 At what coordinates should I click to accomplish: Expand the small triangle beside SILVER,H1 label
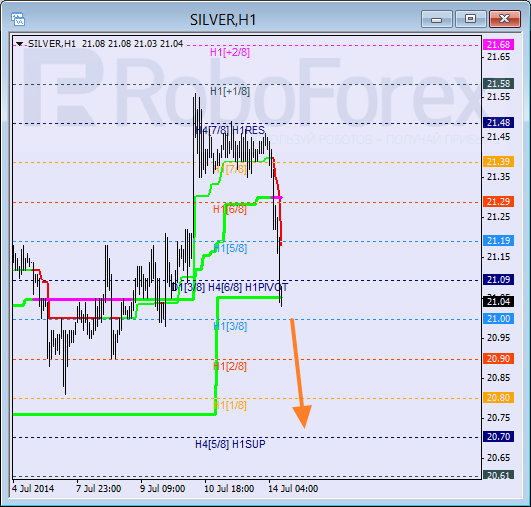point(20,44)
